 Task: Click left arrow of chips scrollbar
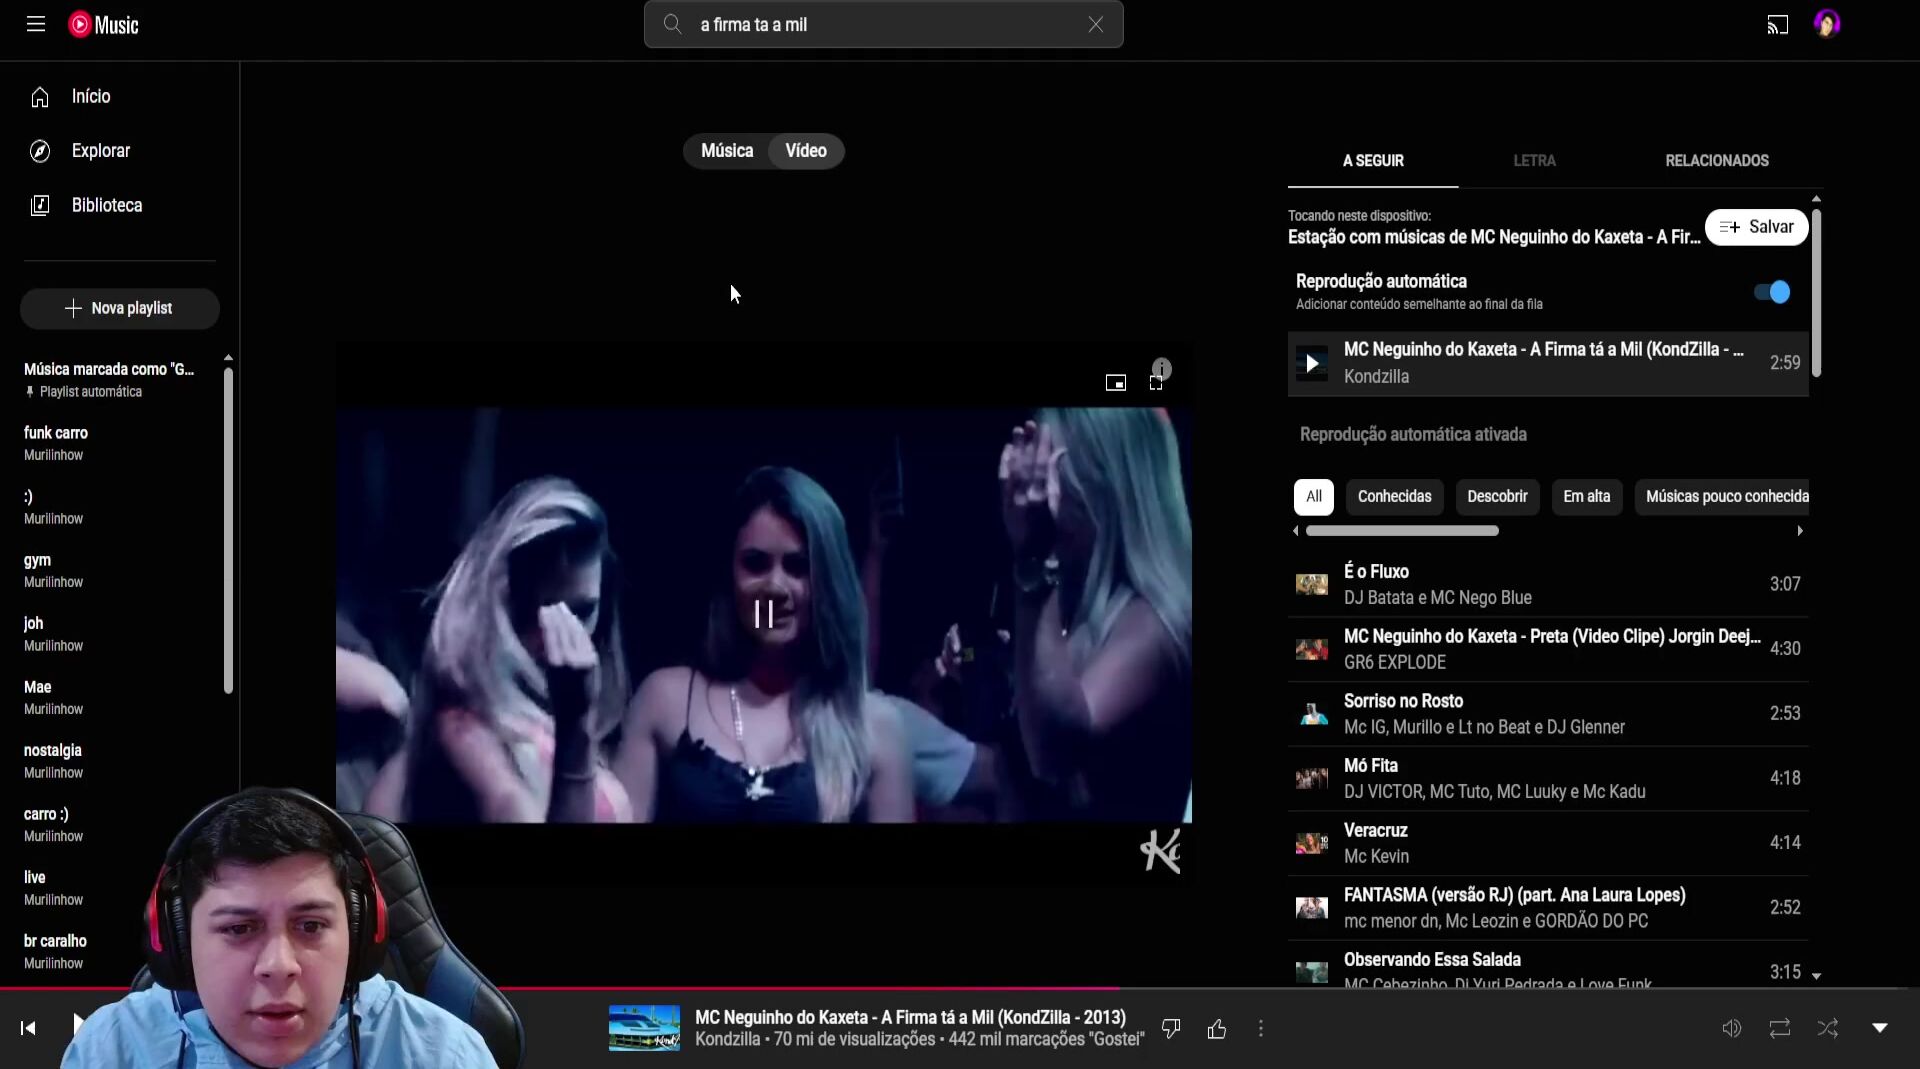tap(1296, 531)
